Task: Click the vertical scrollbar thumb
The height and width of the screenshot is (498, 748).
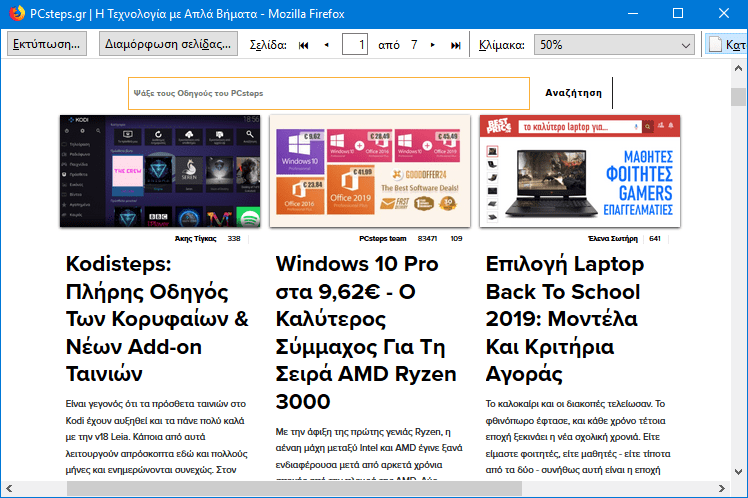Action: click(738, 97)
